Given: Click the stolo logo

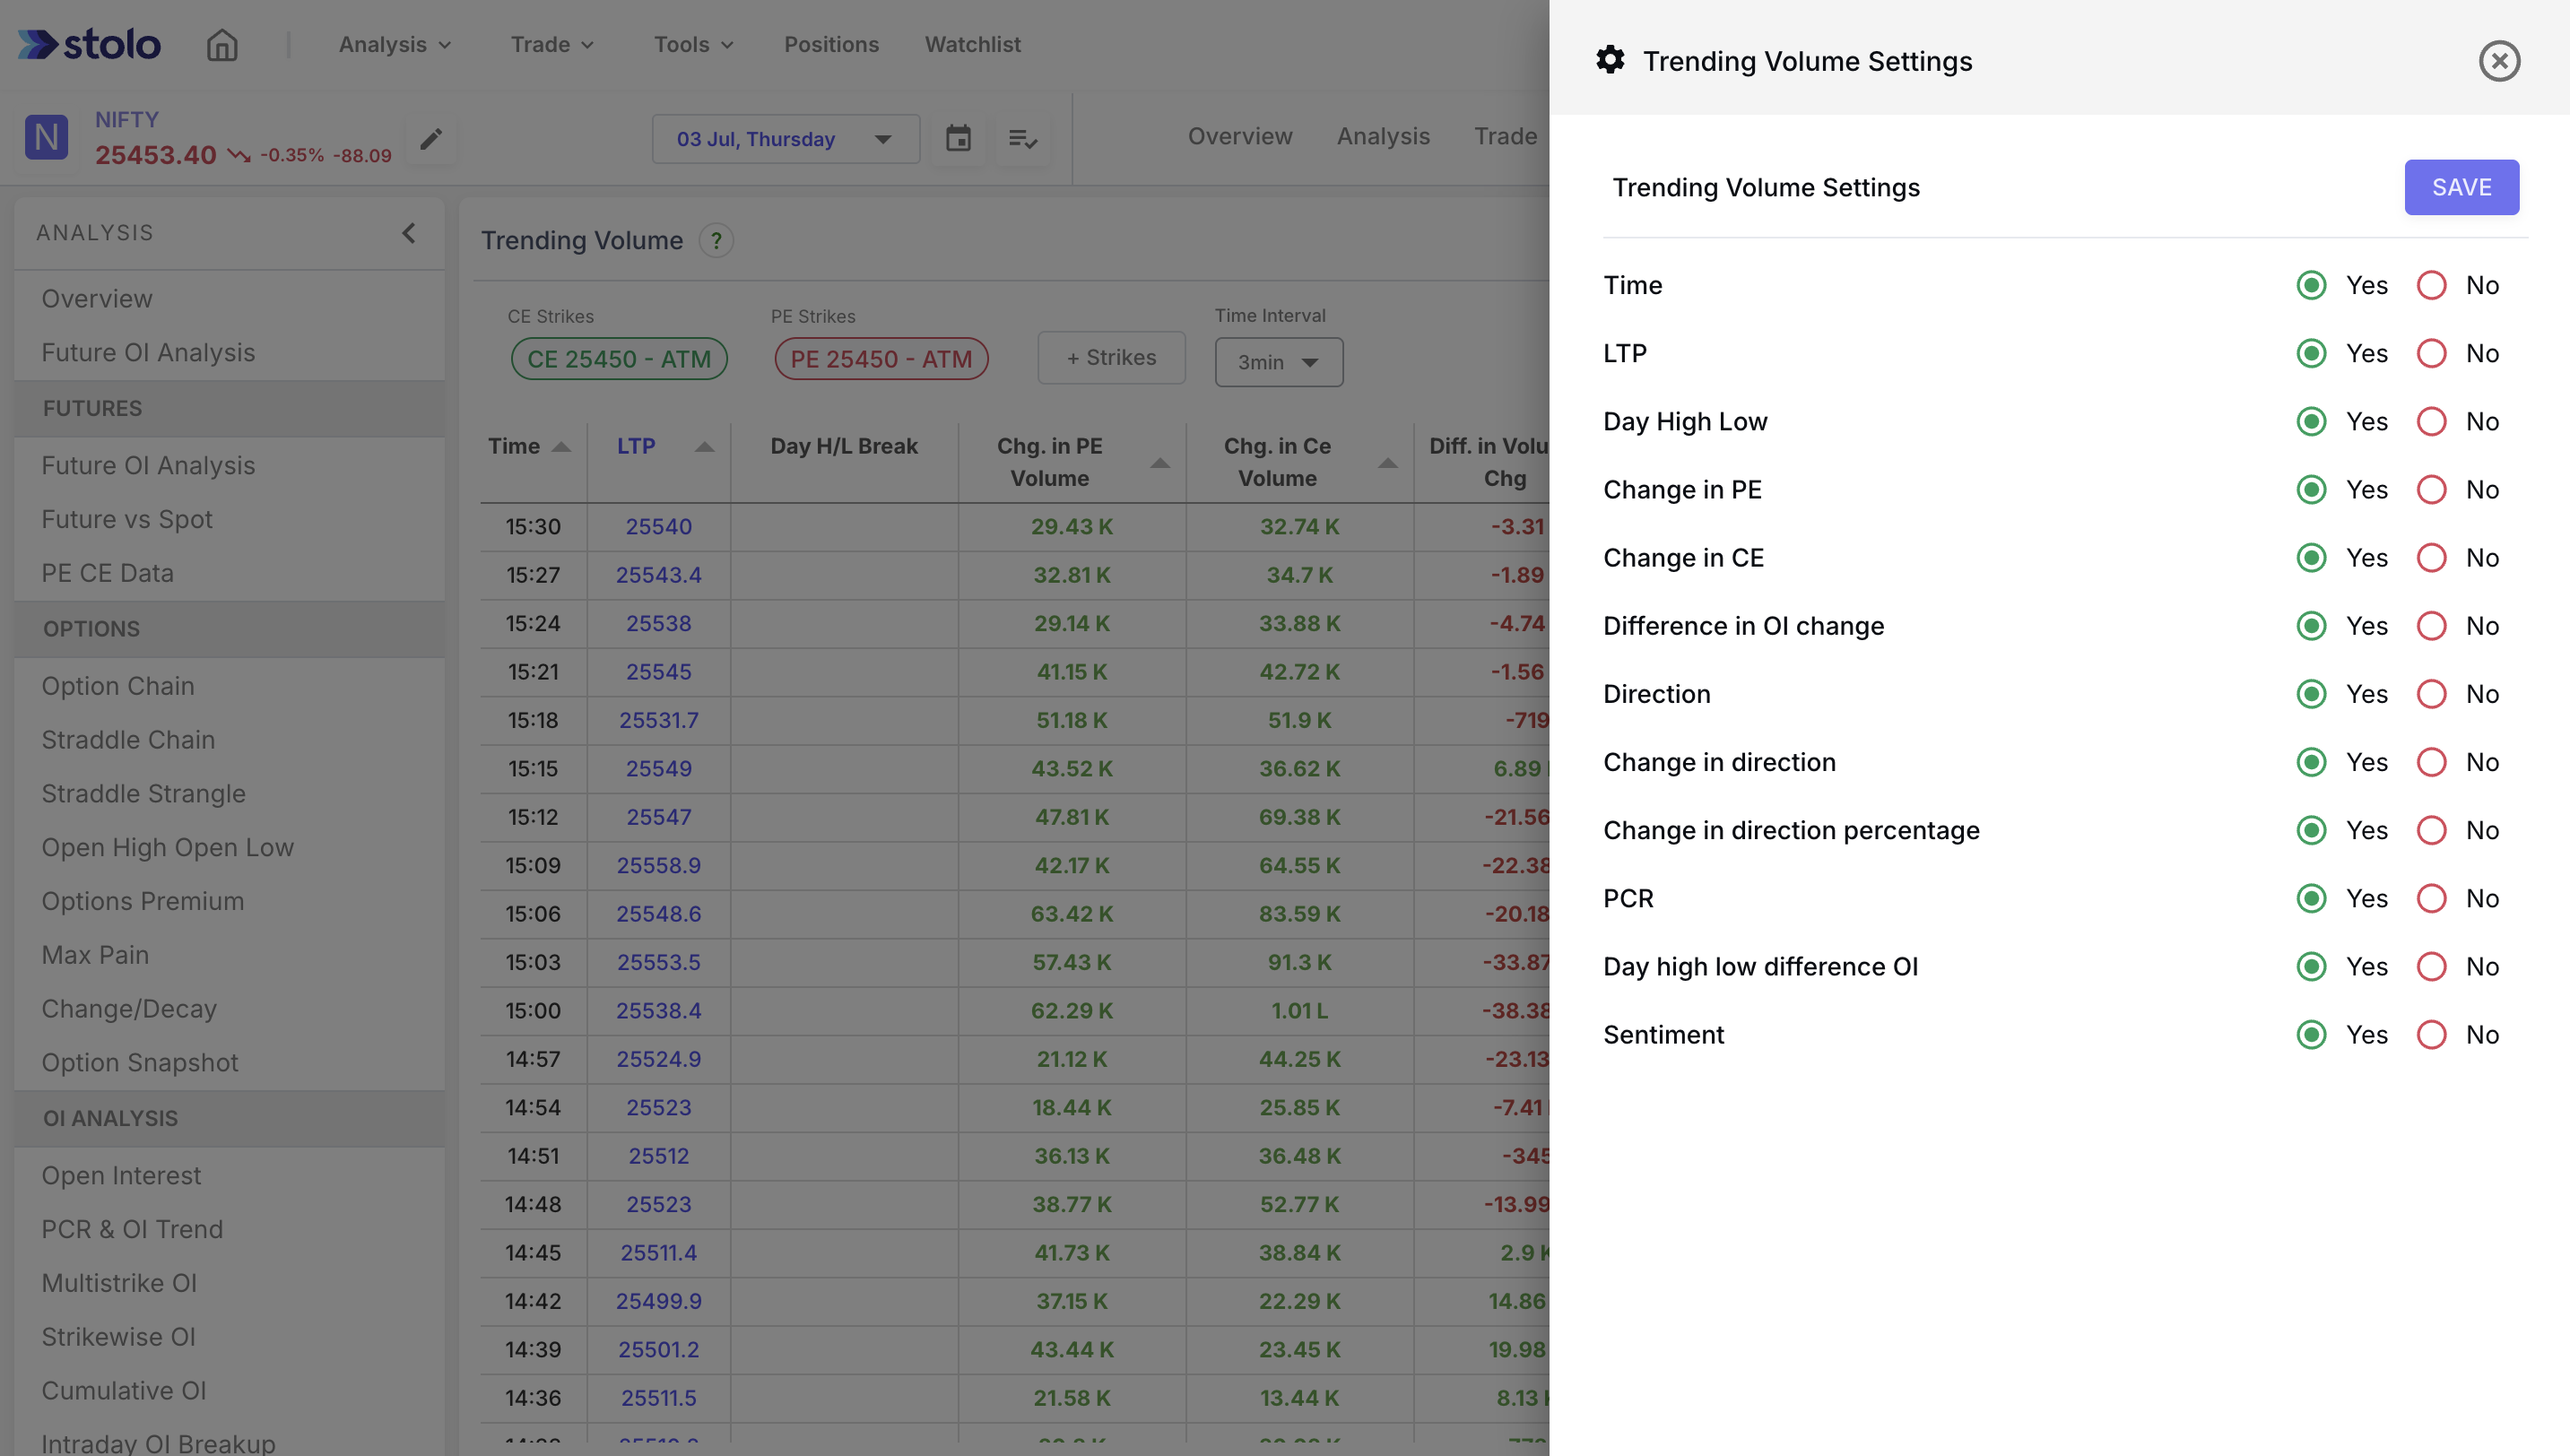Looking at the screenshot, I should [x=89, y=44].
